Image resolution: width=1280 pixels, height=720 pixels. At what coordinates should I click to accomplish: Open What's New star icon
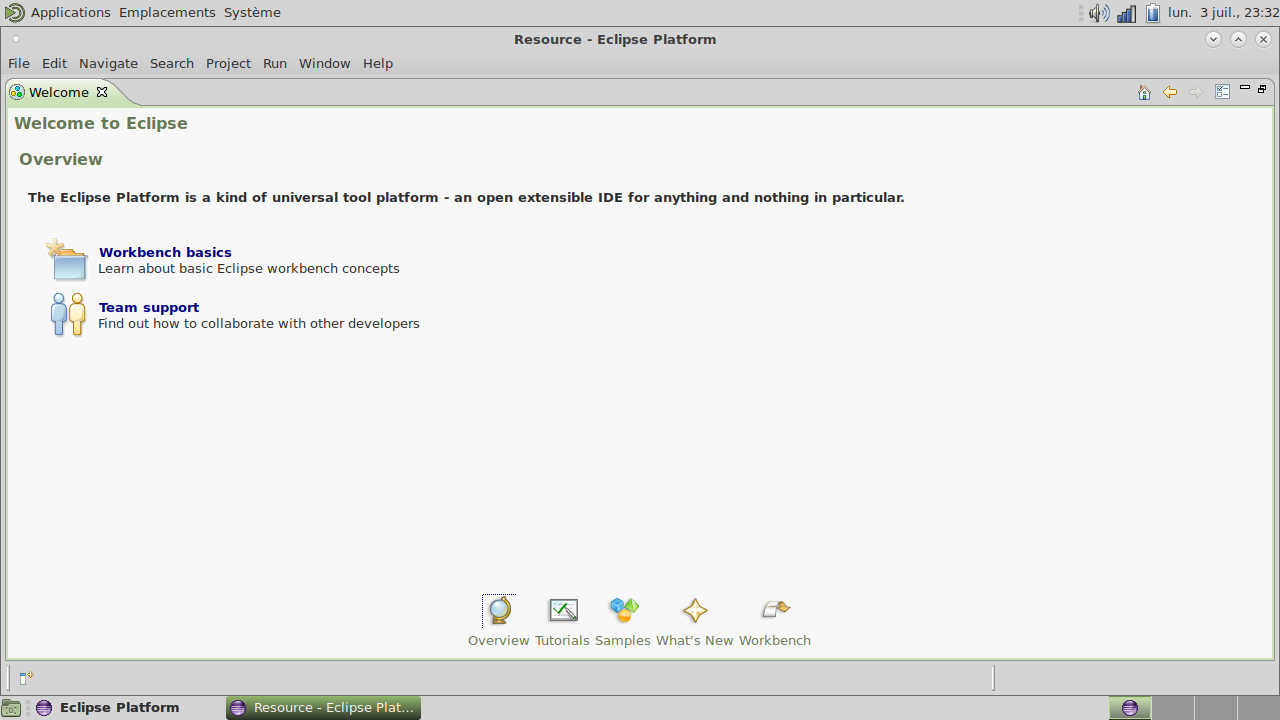[x=694, y=610]
